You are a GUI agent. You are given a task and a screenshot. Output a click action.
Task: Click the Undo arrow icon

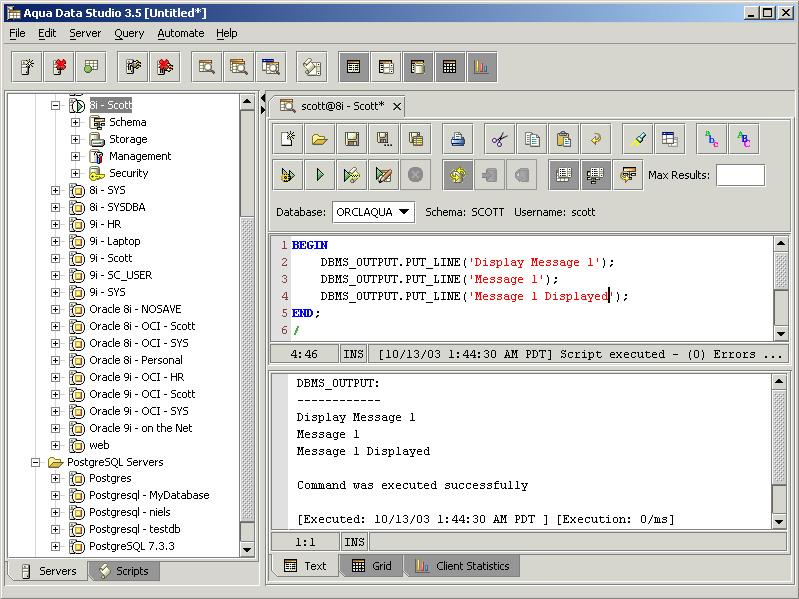[x=596, y=139]
